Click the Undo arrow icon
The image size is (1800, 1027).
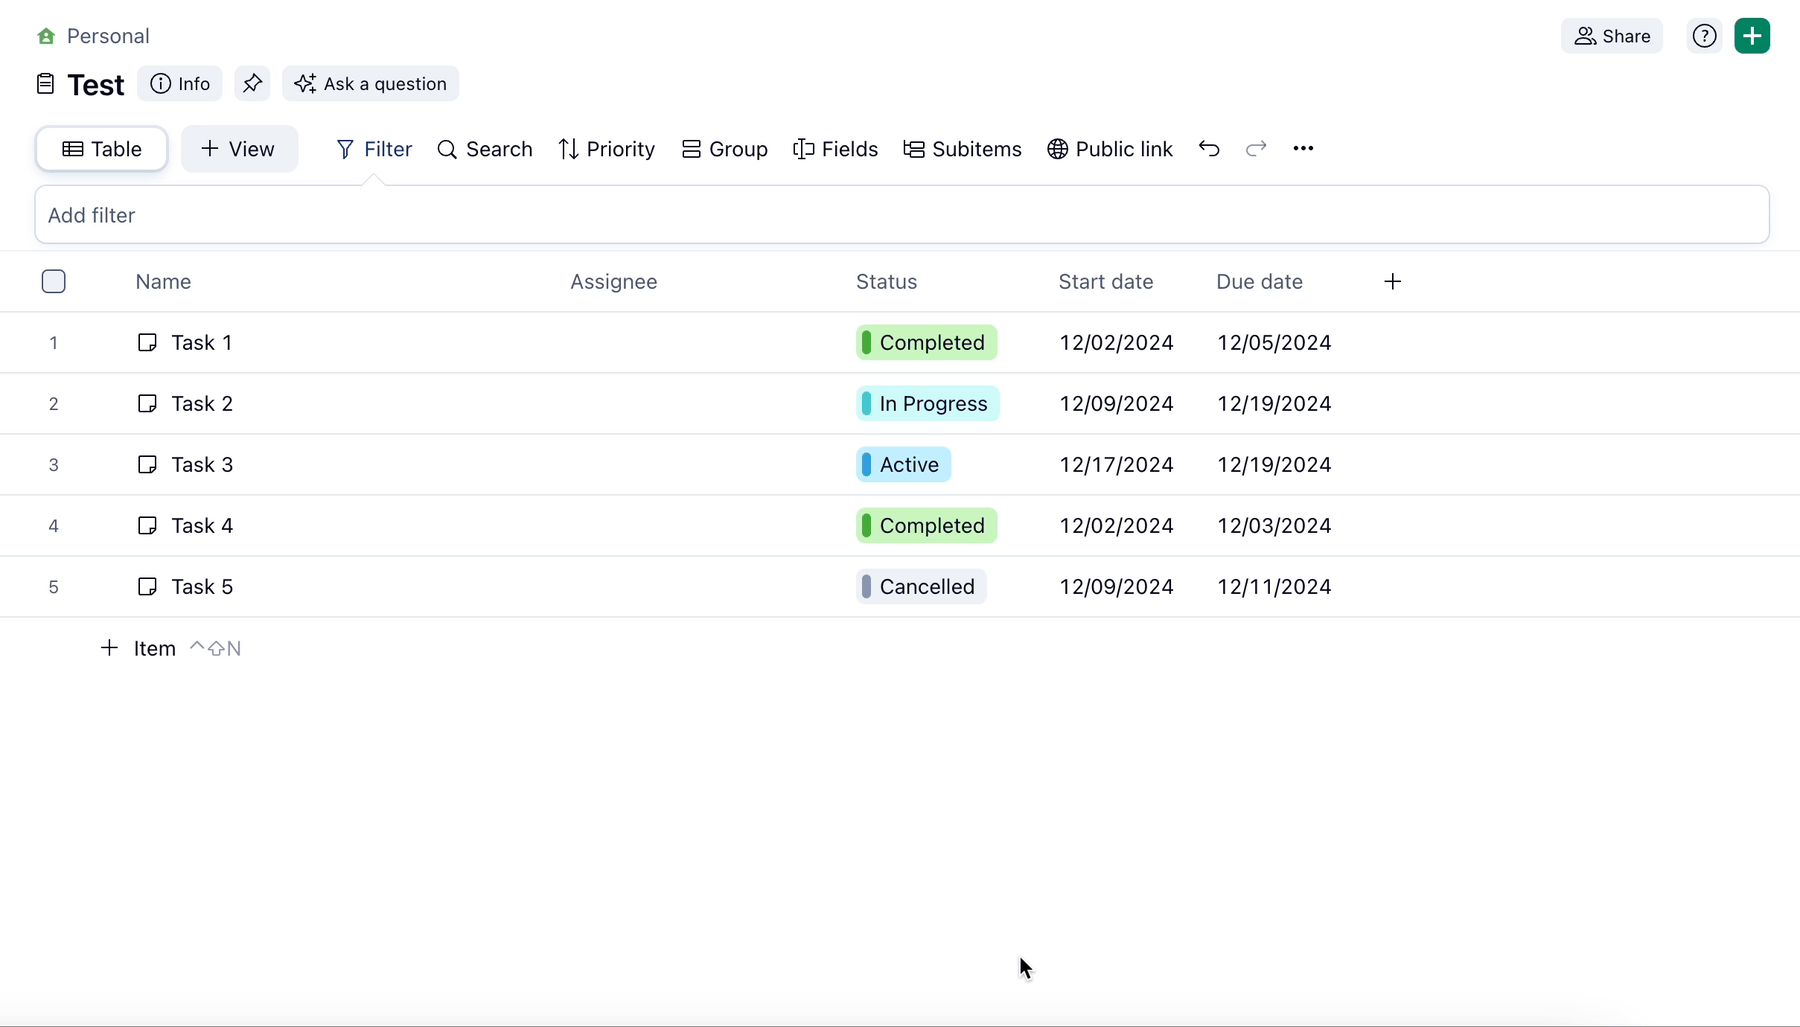coord(1208,149)
